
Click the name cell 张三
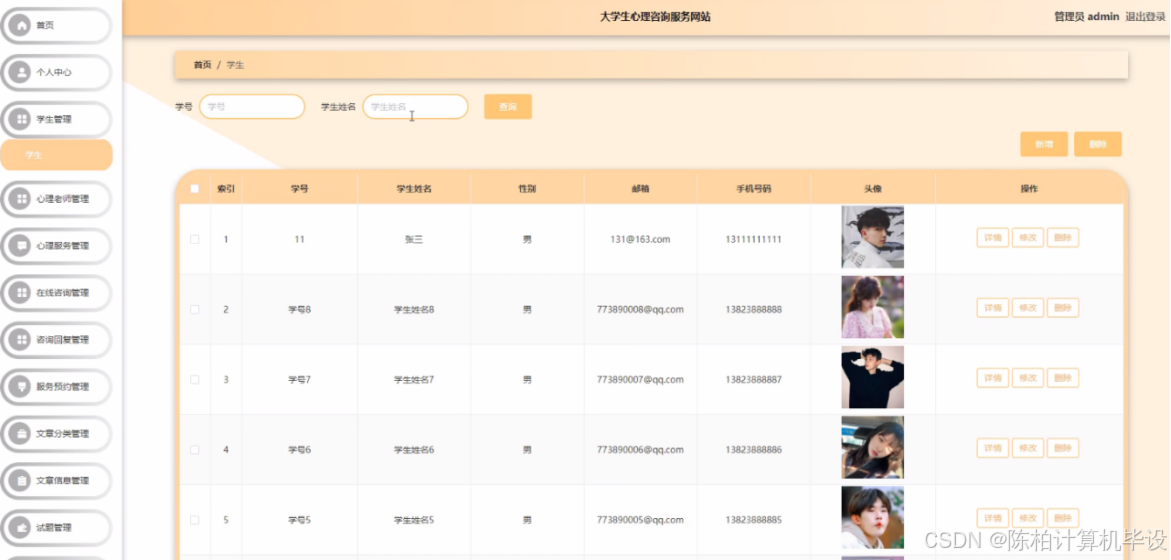pos(414,240)
